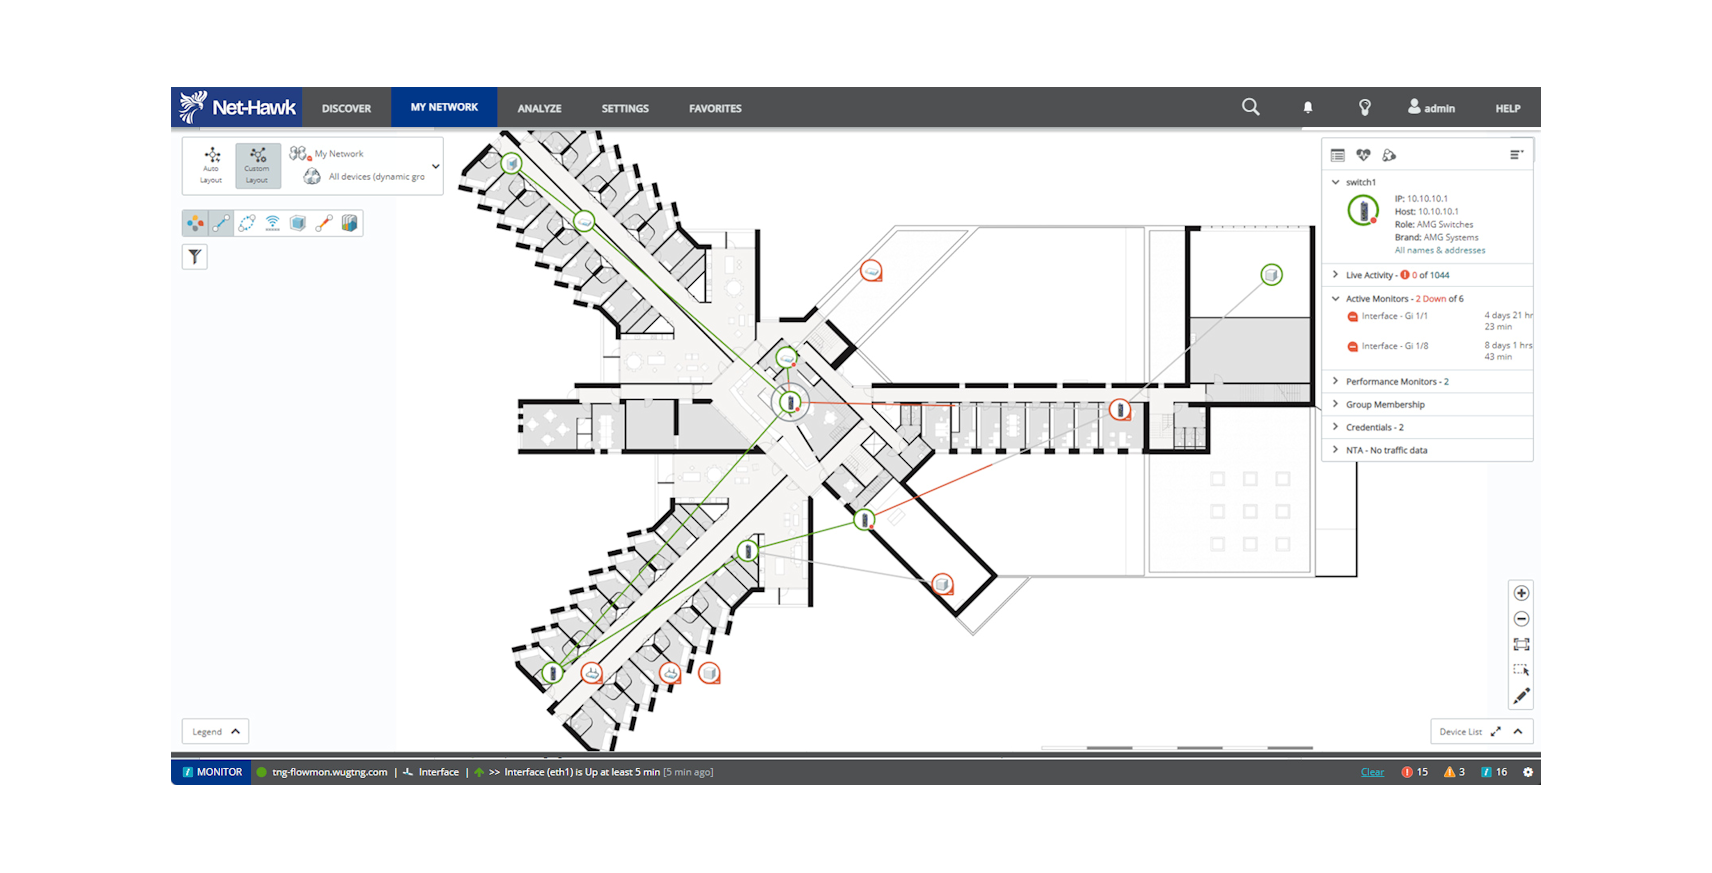Image resolution: width=1712 pixels, height=873 pixels.
Task: Open the Analyze menu
Action: click(x=539, y=108)
